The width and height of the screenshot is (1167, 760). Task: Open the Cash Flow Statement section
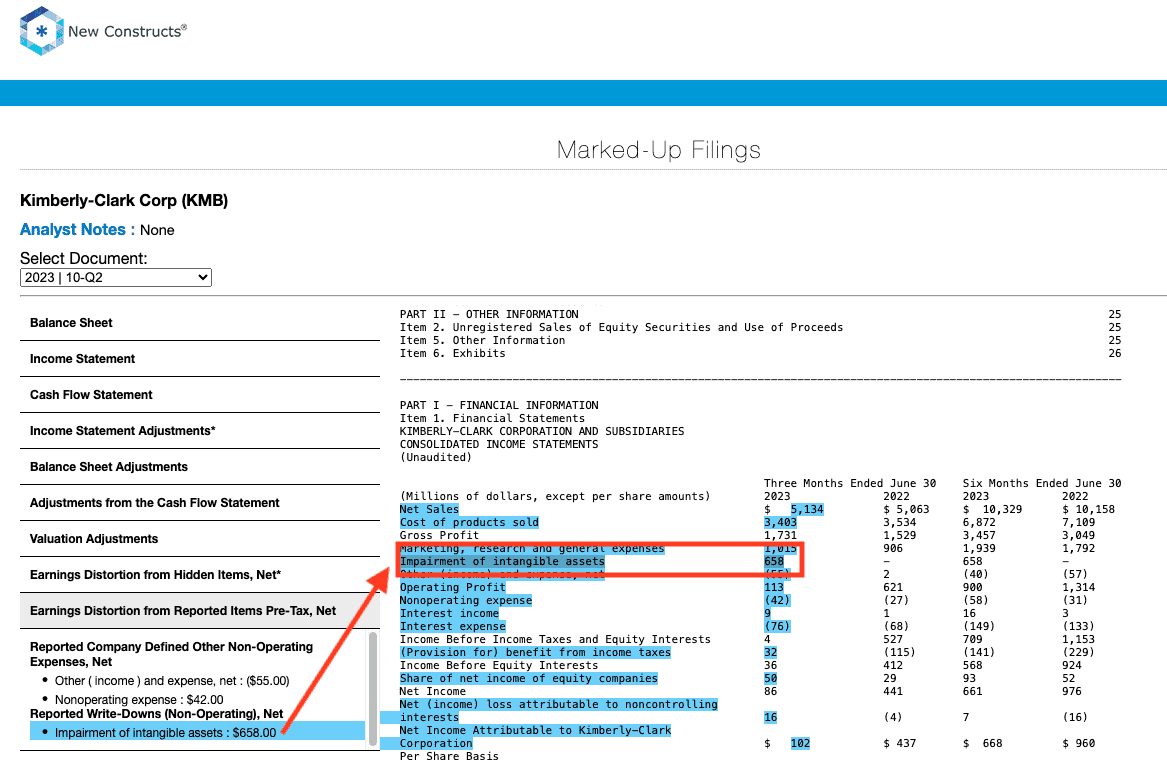click(x=199, y=395)
